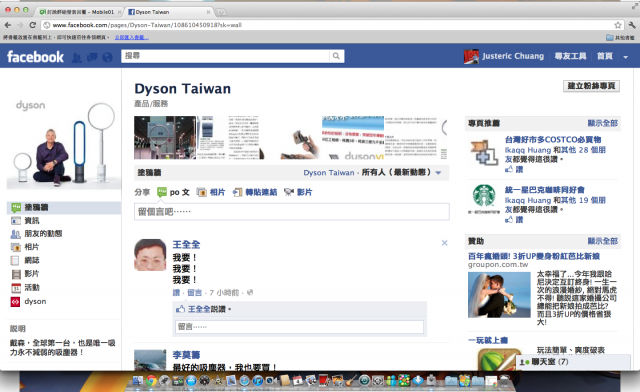Click the Facebook logo in the header

36,56
